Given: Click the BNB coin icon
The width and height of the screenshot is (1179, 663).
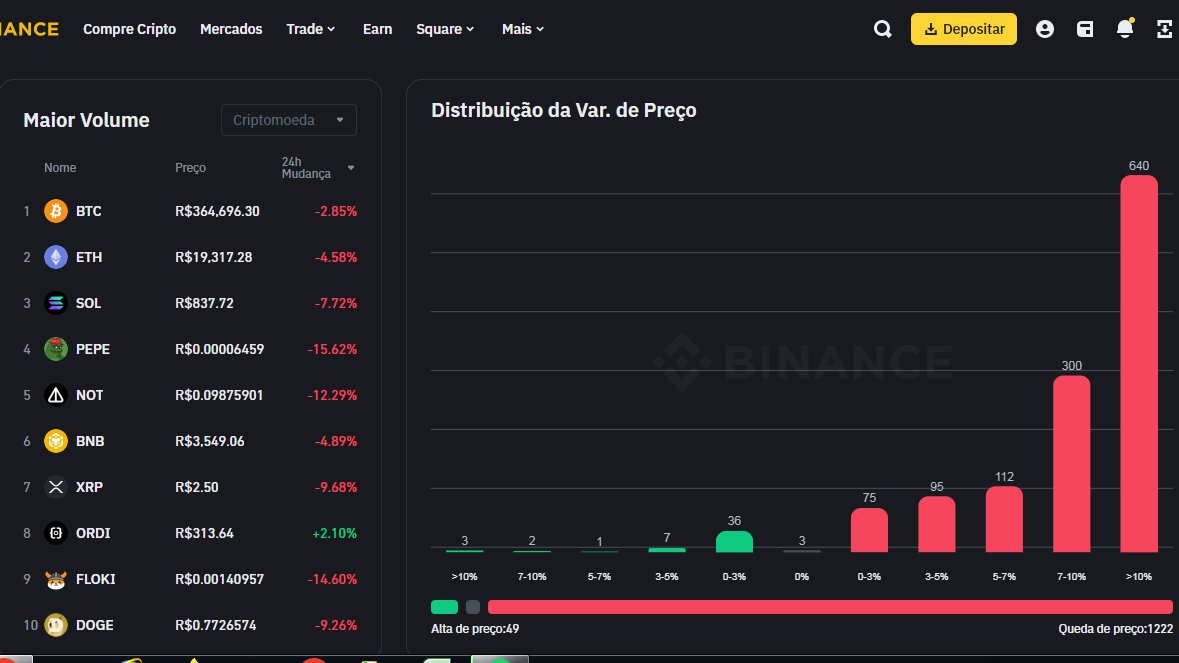Looking at the screenshot, I should 56,441.
